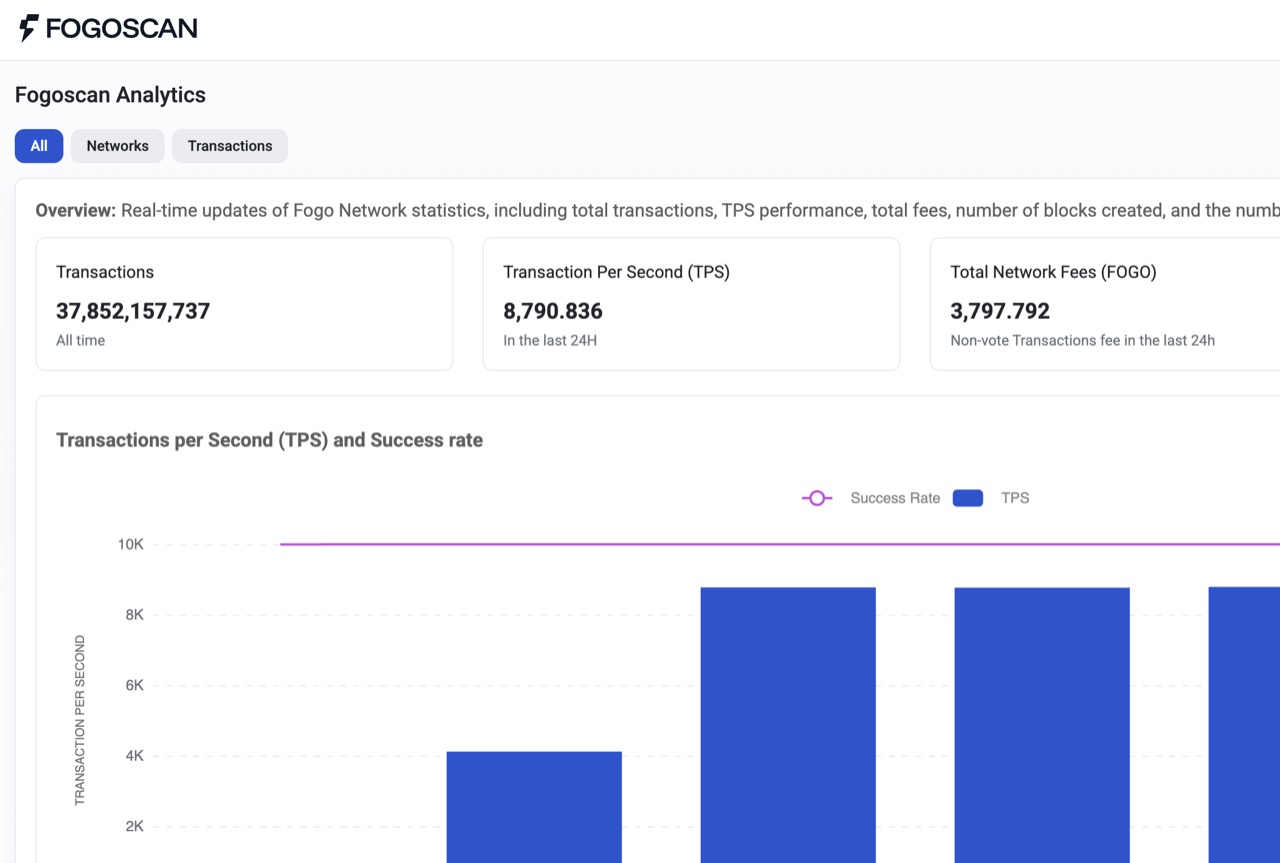Click the Fogoscan Analytics page heading
This screenshot has height=863, width=1280.
(110, 95)
